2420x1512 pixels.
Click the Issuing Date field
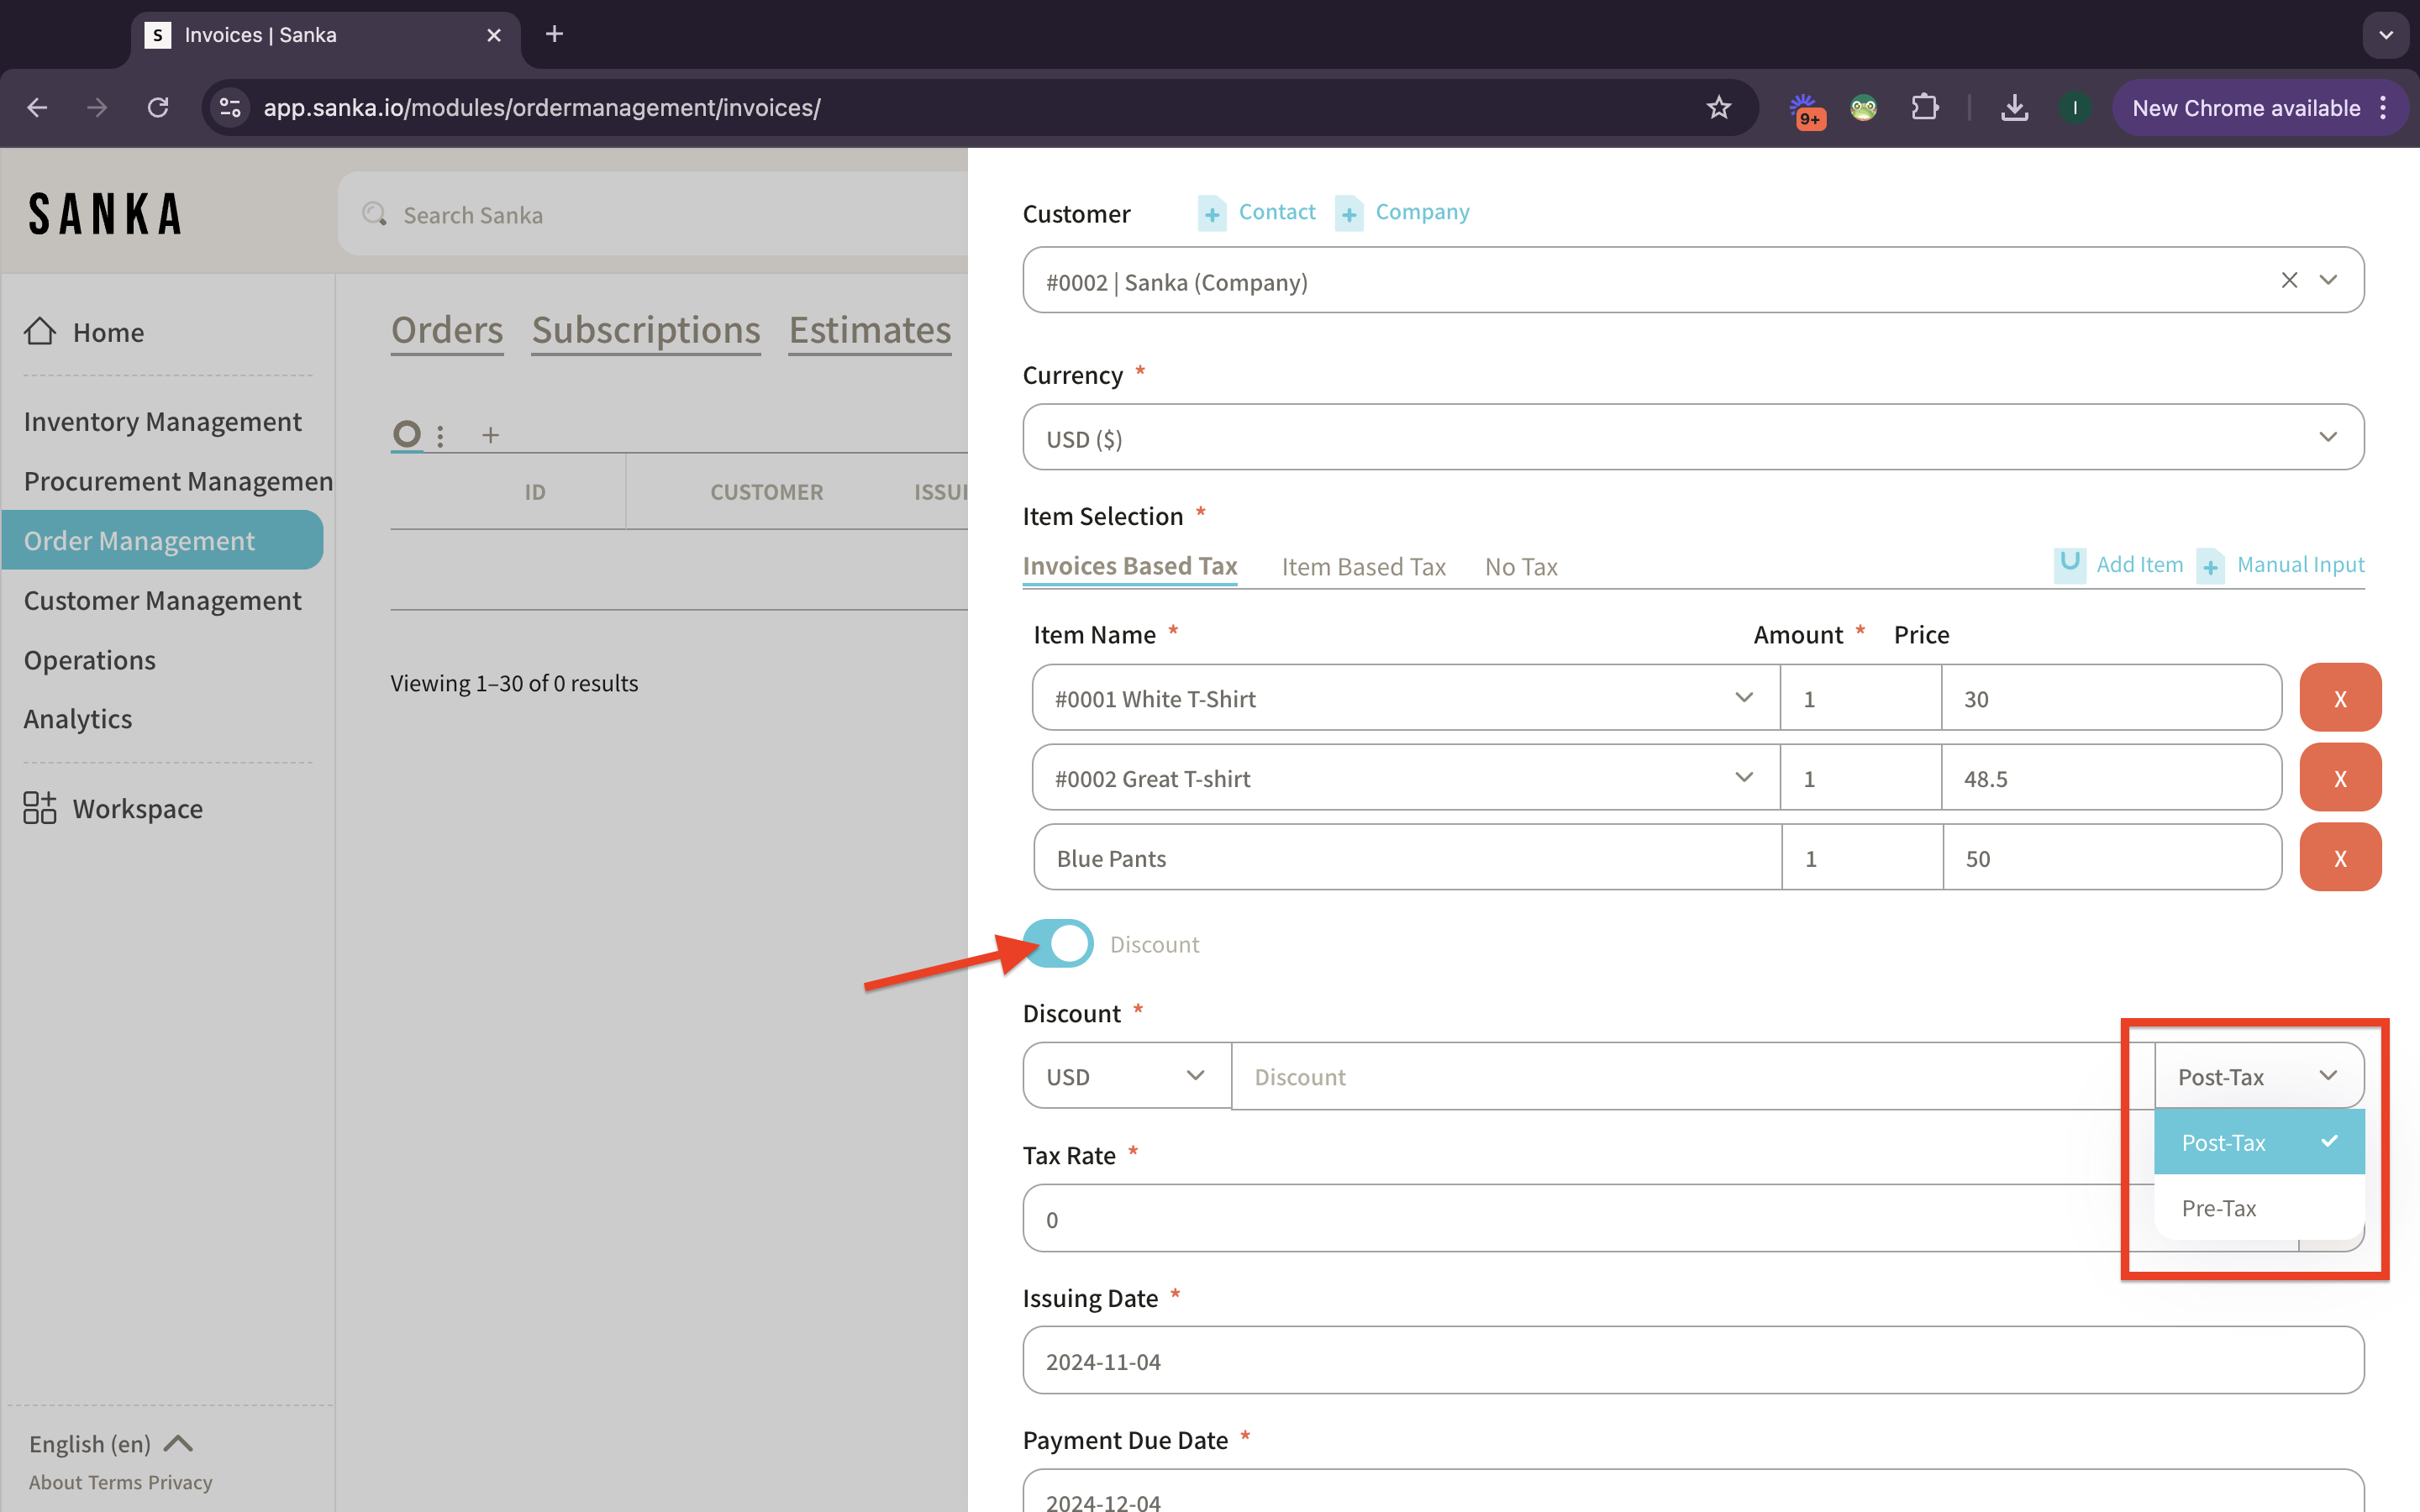[1692, 1361]
